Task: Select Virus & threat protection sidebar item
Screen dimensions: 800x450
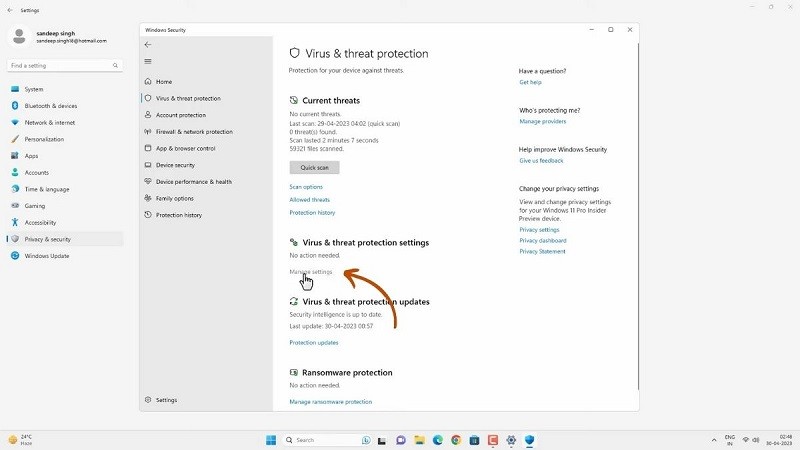Action: coord(188,98)
